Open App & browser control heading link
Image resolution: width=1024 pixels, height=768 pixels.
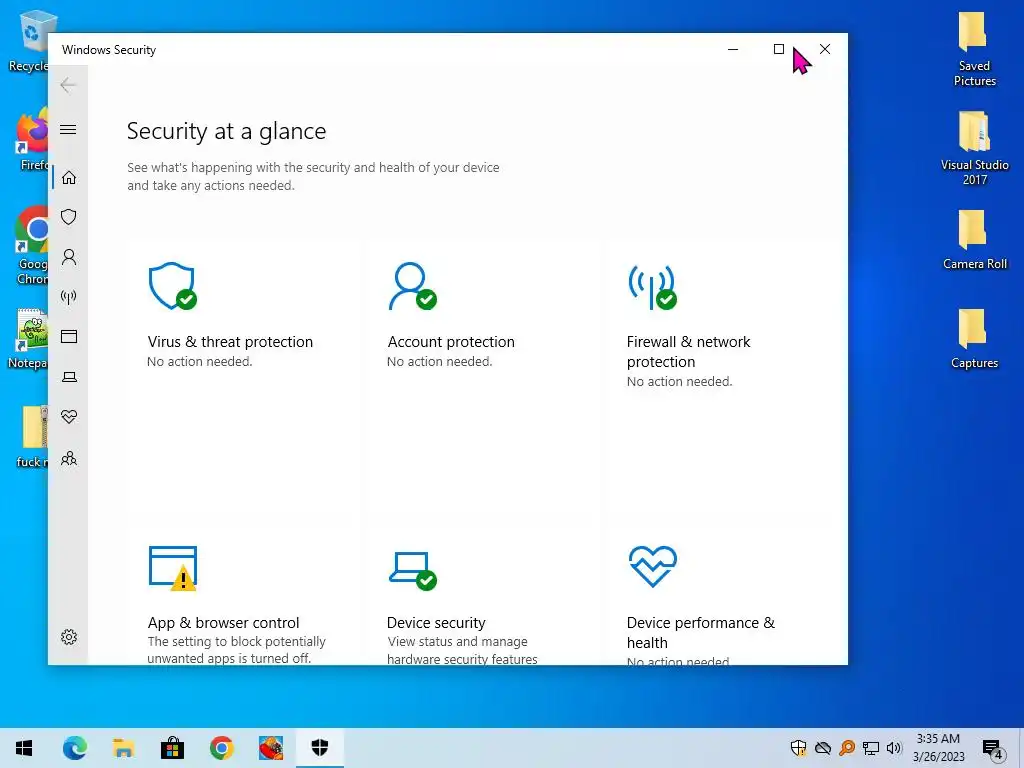pos(223,622)
